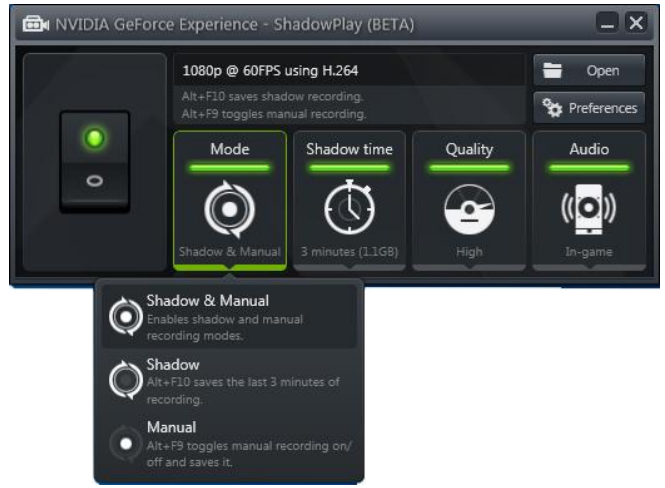This screenshot has height=488, width=665.
Task: Click the 3 minutes (1.1GB) value
Action: pyautogui.click(x=349, y=252)
